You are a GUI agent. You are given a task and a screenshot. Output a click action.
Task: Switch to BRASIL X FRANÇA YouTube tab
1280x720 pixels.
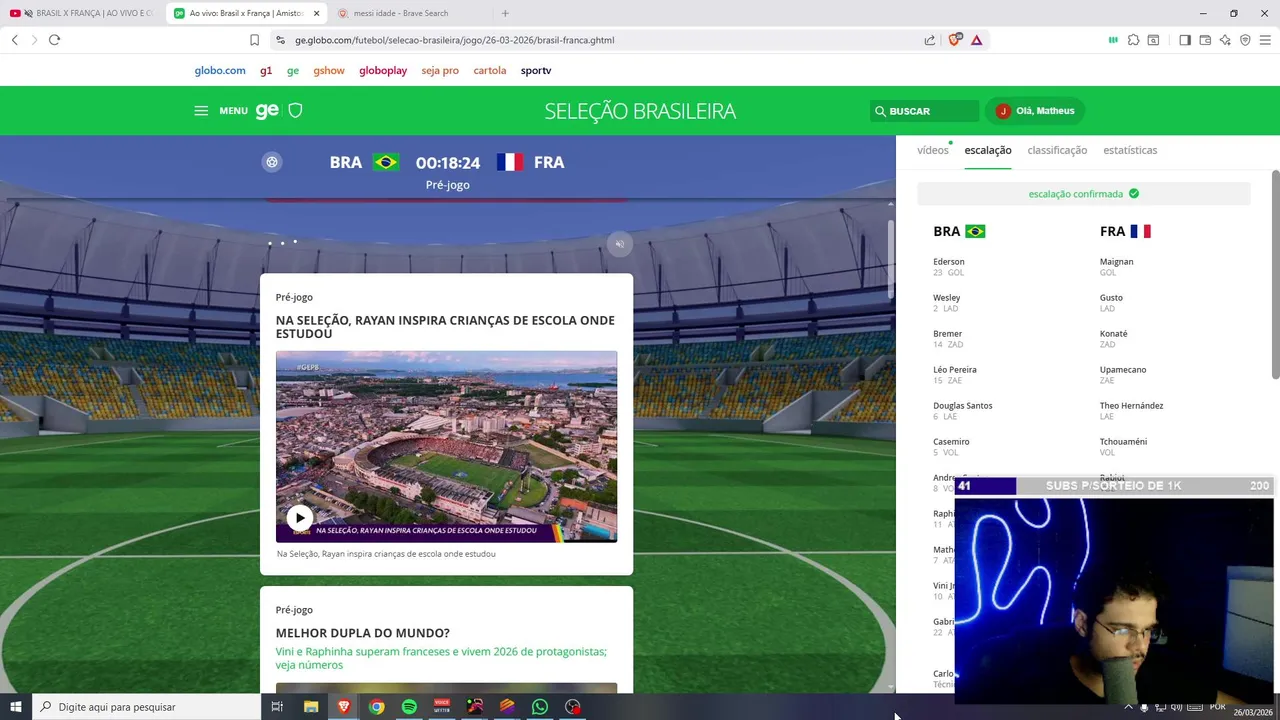[82, 13]
